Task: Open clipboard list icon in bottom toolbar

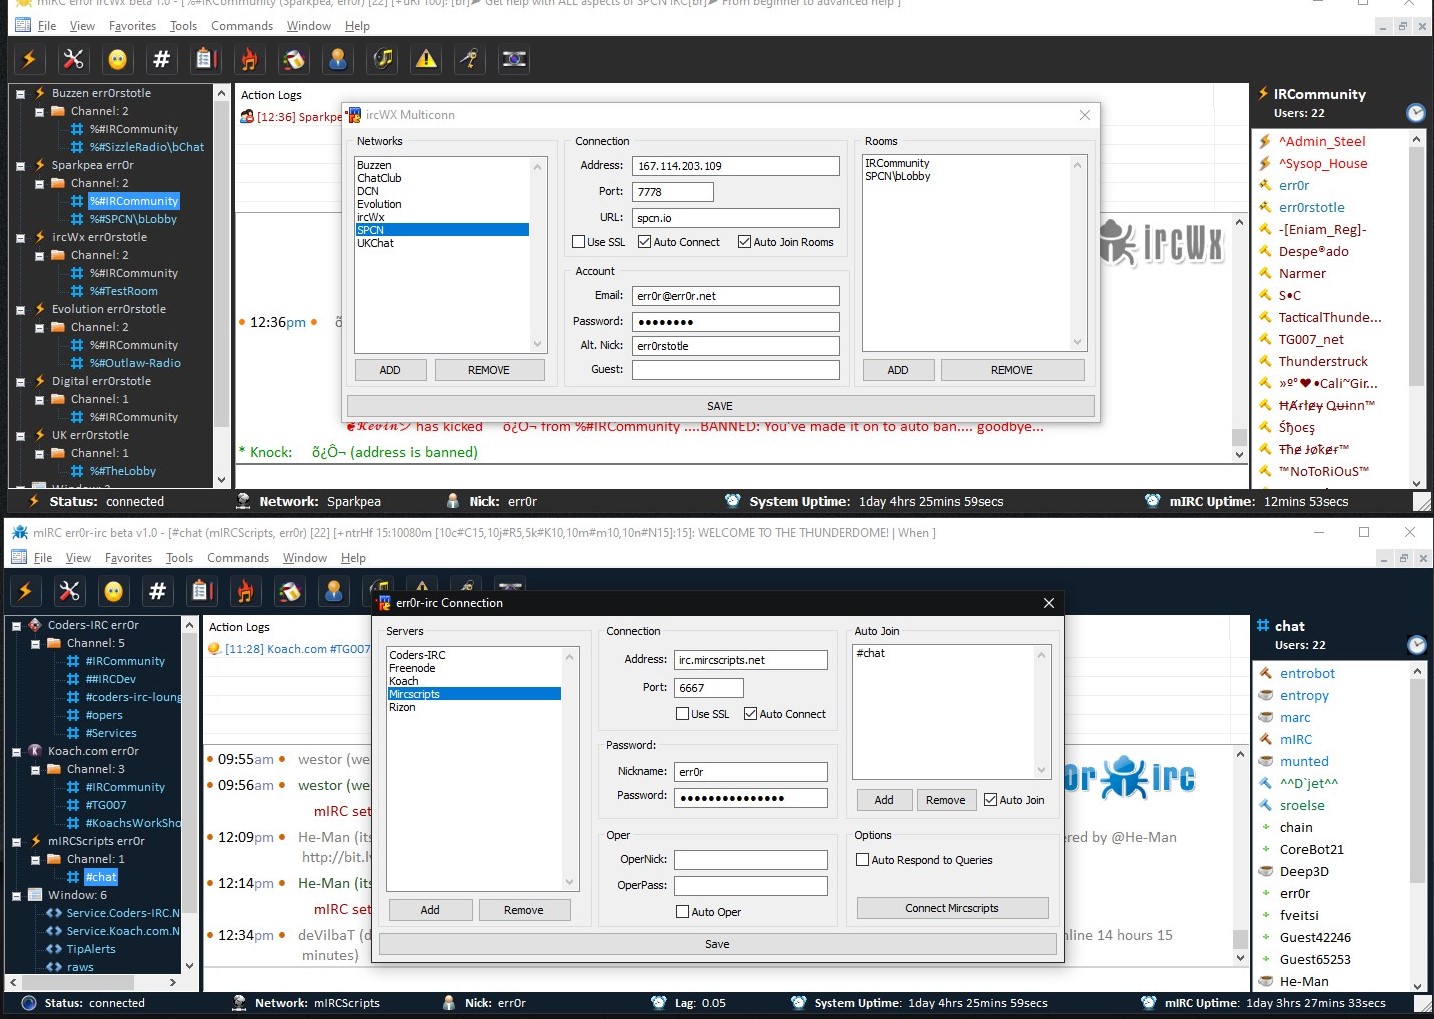Action: click(201, 592)
